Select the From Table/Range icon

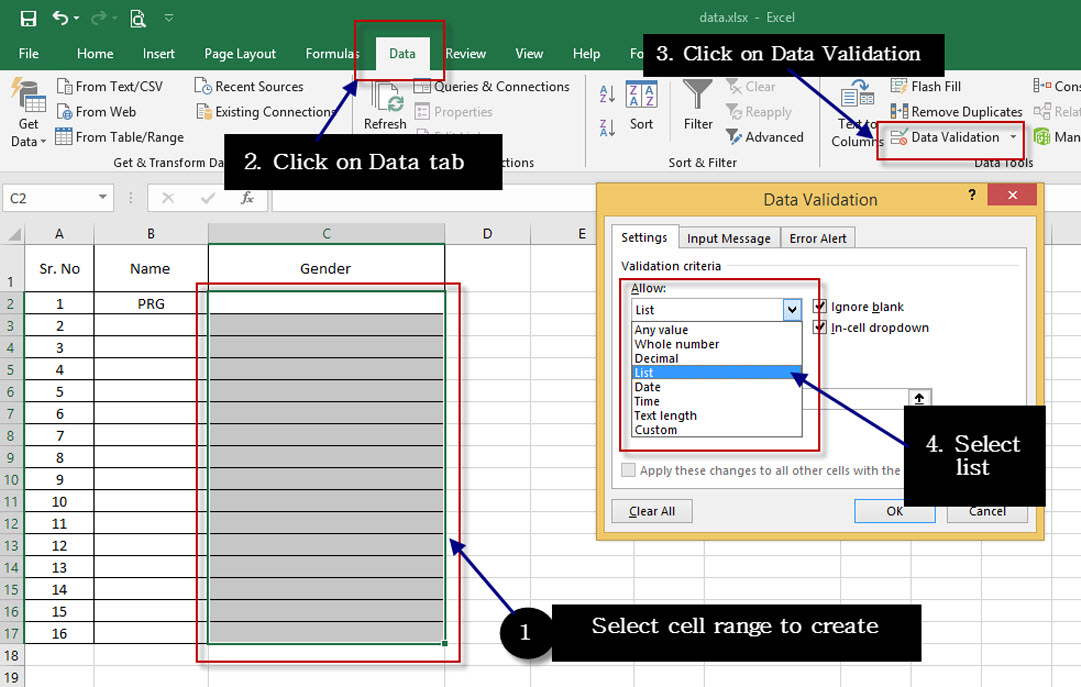(x=62, y=137)
